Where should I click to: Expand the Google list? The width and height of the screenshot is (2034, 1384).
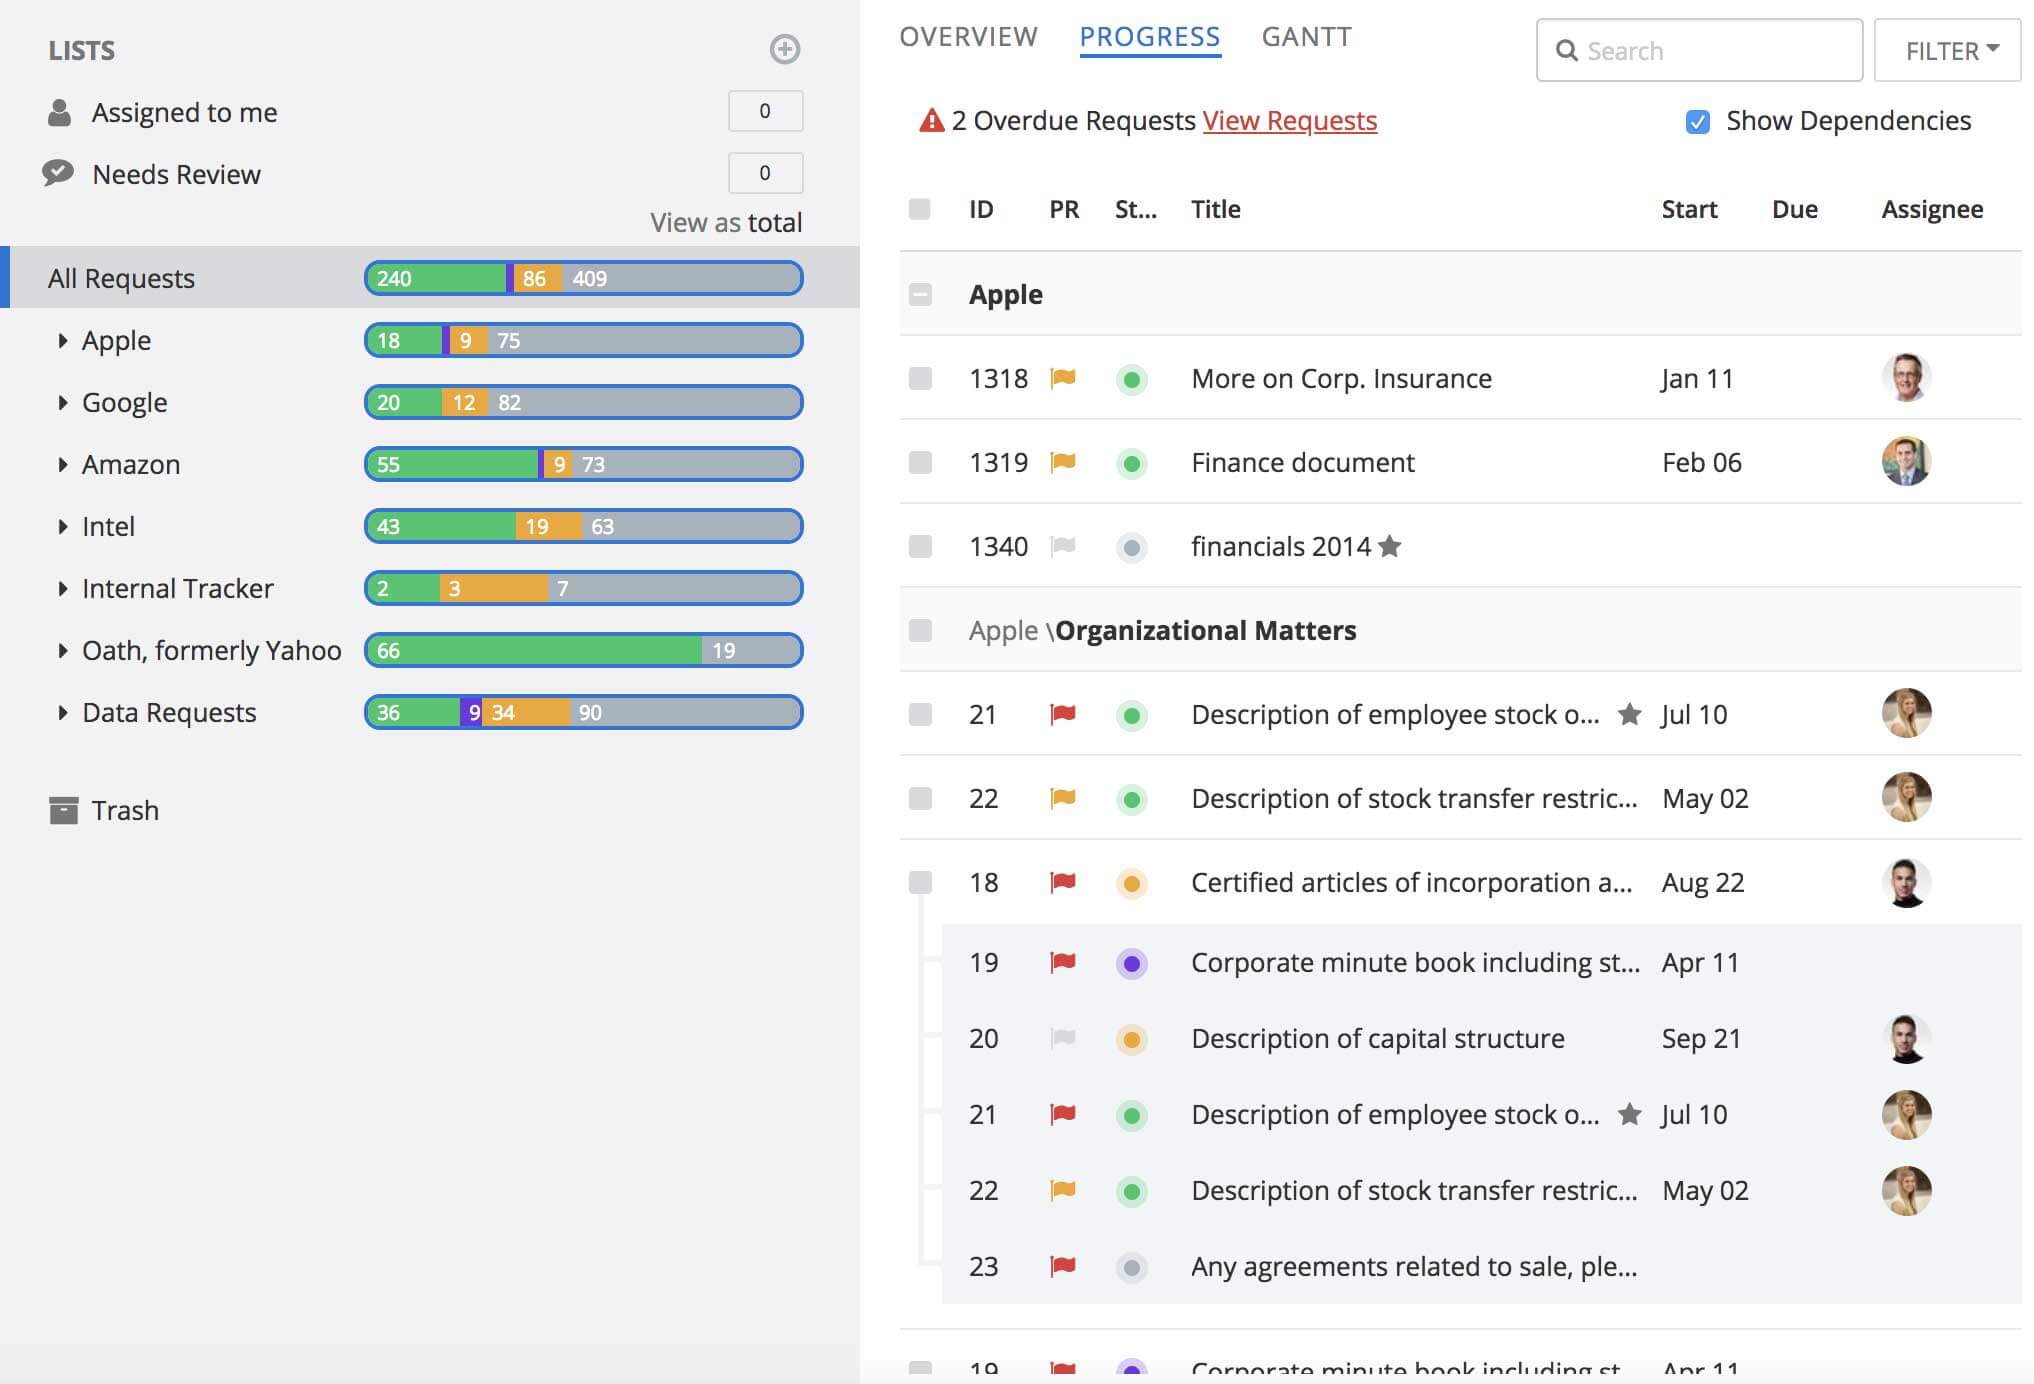click(x=63, y=402)
